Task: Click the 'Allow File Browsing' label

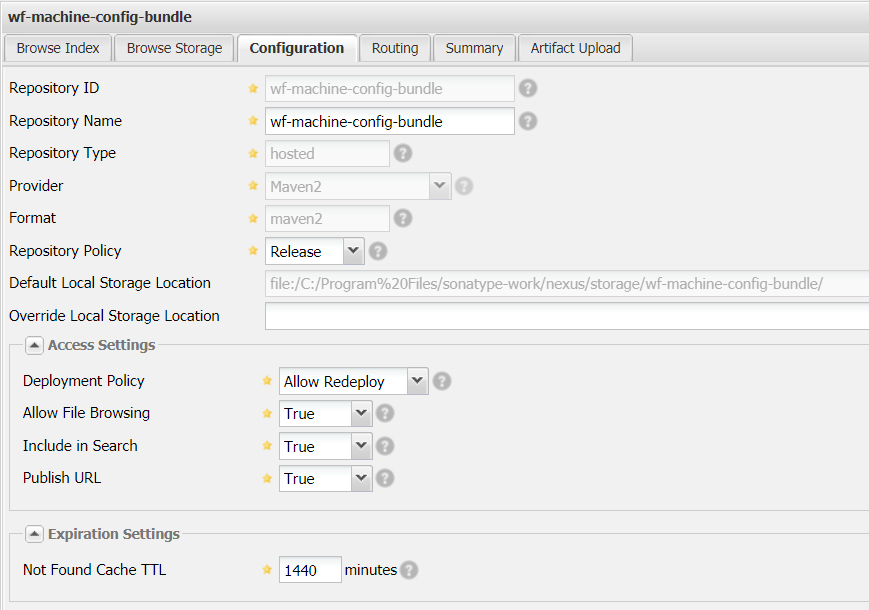Action: [x=86, y=413]
